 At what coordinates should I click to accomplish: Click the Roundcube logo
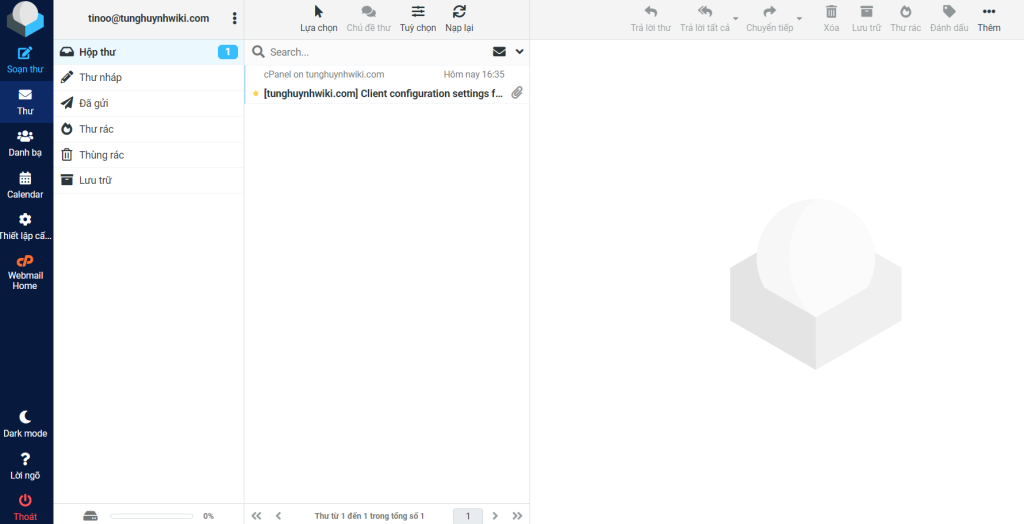(25, 18)
